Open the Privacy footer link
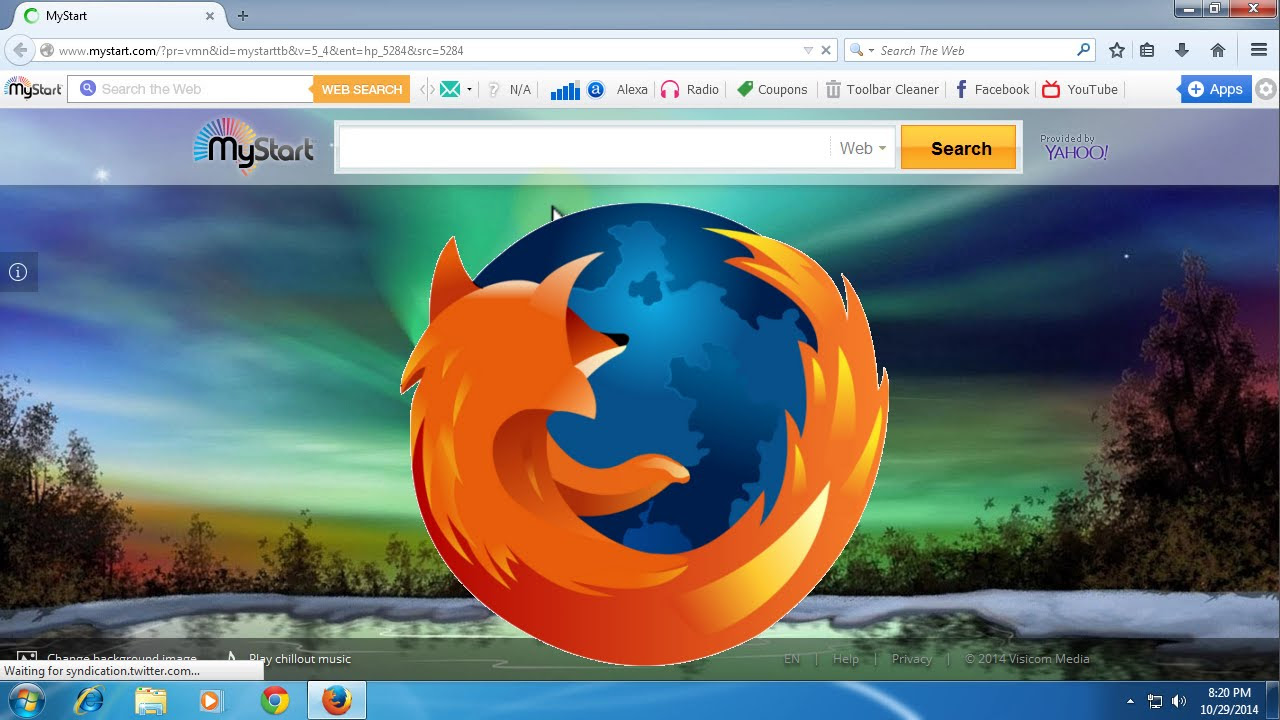 tap(912, 659)
